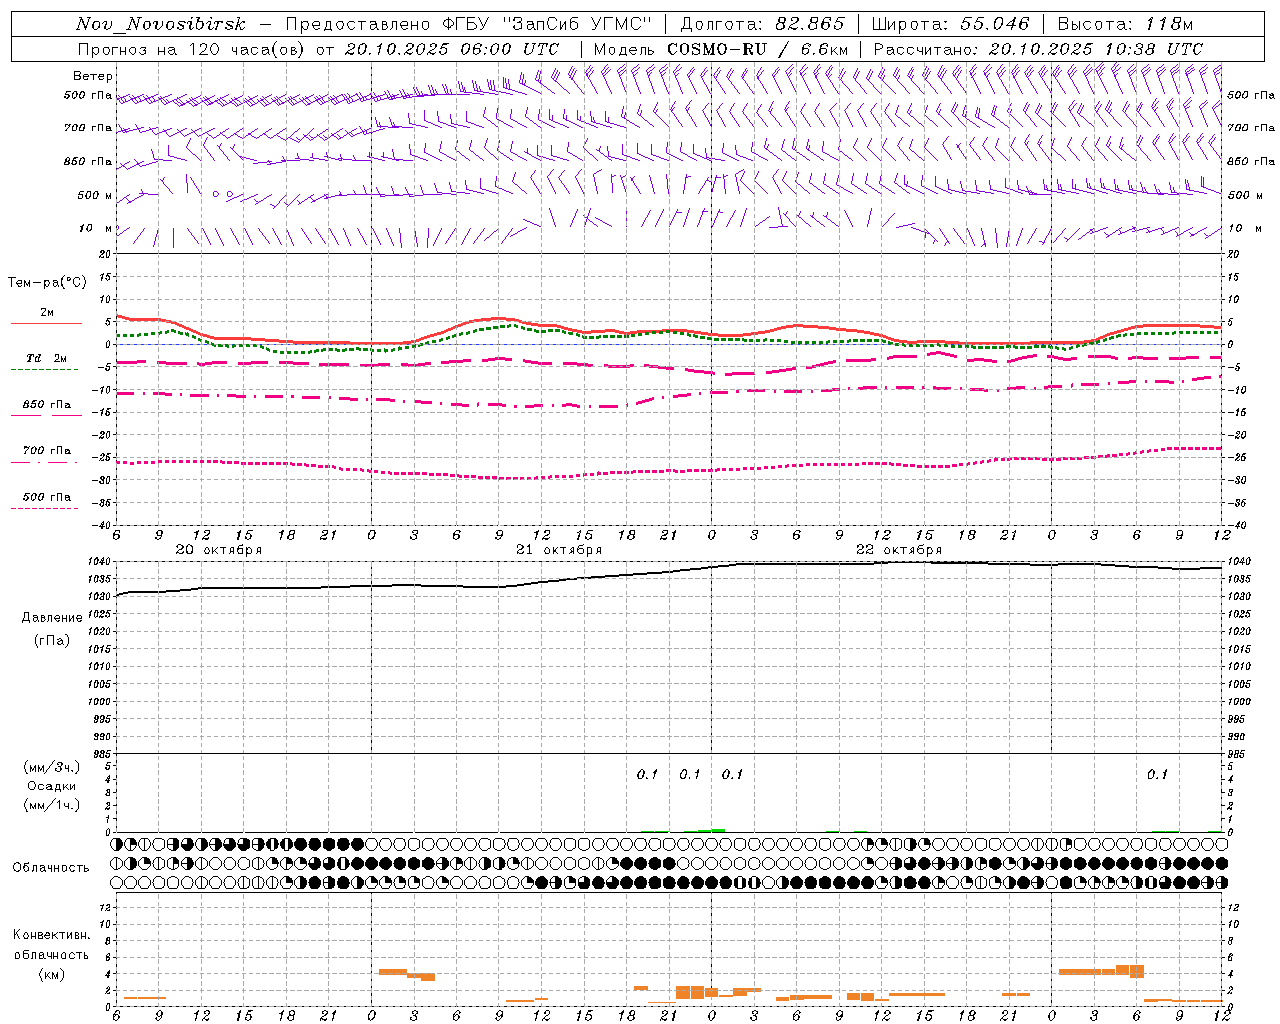The width and height of the screenshot is (1280, 1024).
Task: Click the red line sample above the 2м legend
Action: coord(46,324)
